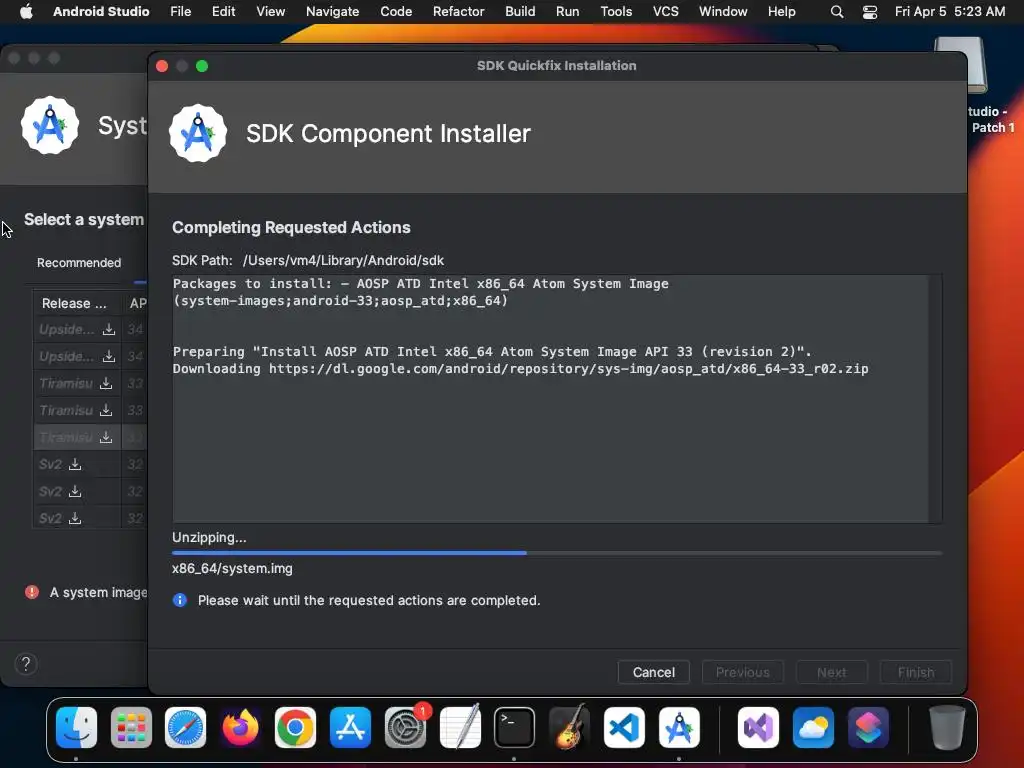Select the Recommended tab
1024x768 pixels.
(x=79, y=263)
